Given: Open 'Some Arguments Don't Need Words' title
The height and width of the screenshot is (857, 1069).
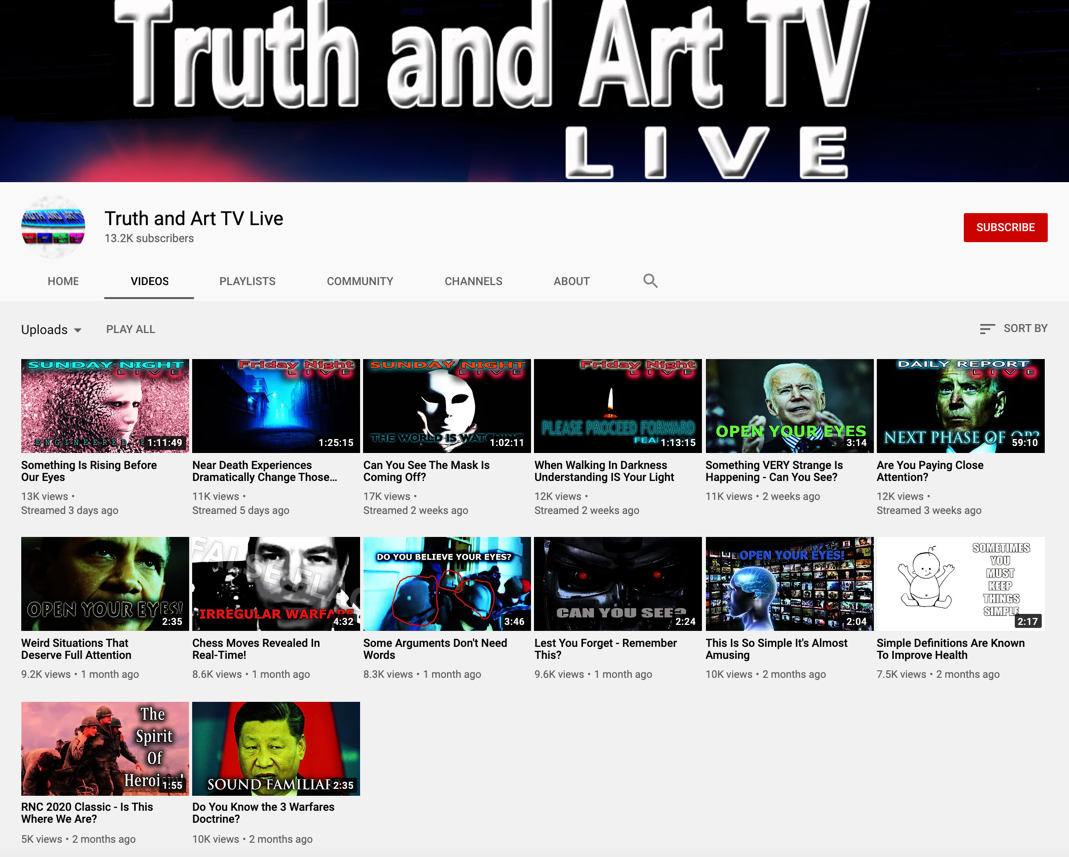Looking at the screenshot, I should [x=433, y=649].
